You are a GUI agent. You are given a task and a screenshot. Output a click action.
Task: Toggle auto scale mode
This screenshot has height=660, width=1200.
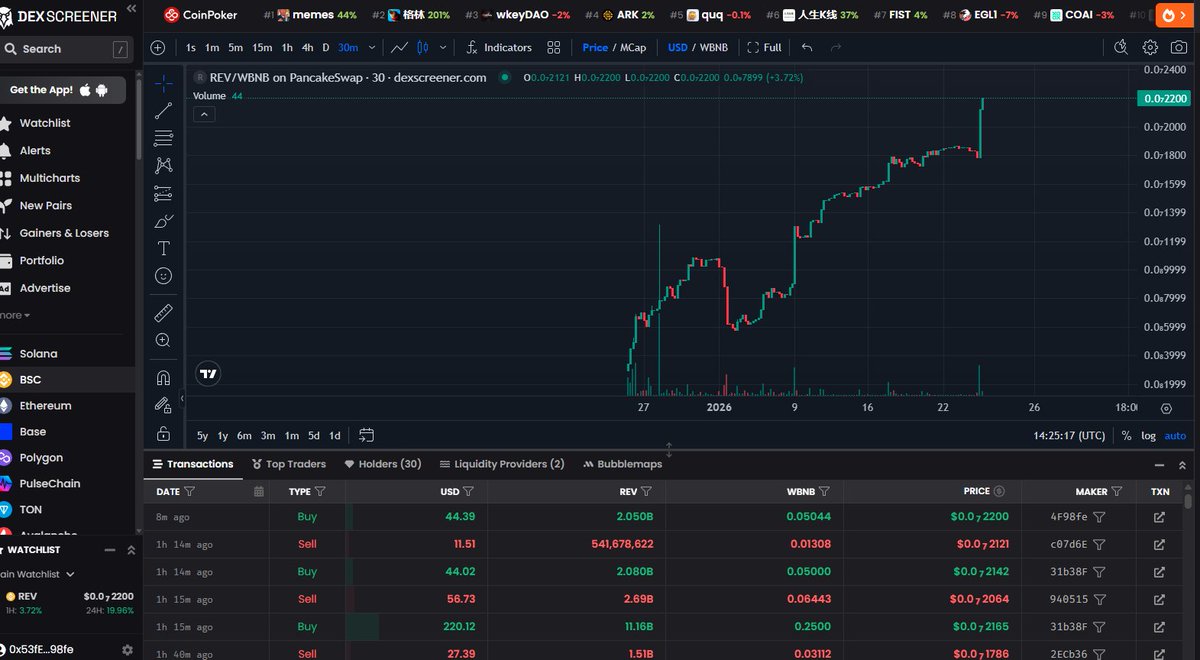point(1175,435)
